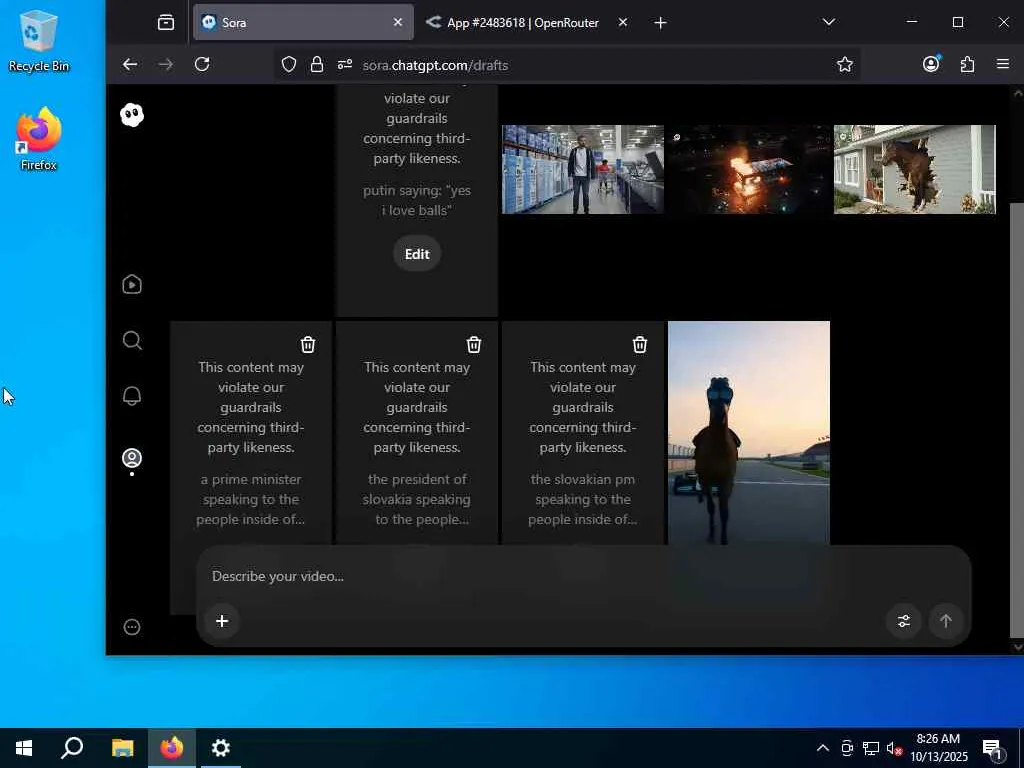Click the Sora logo in the sidebar
Viewport: 1024px width, 768px height.
pyautogui.click(x=132, y=115)
